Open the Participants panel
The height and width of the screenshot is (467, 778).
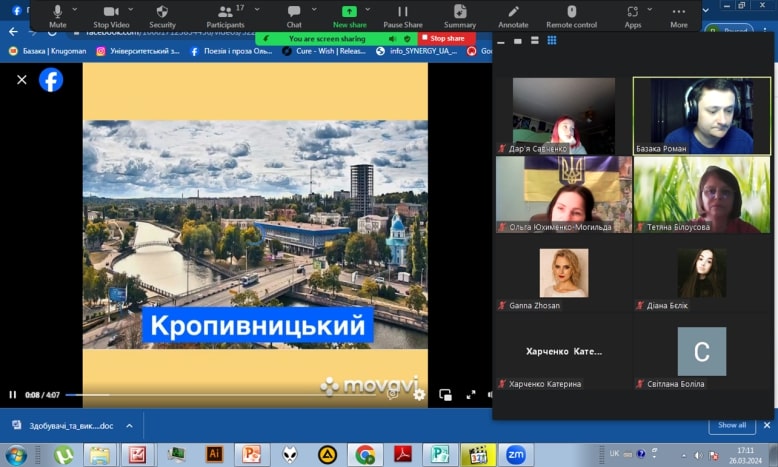click(225, 14)
